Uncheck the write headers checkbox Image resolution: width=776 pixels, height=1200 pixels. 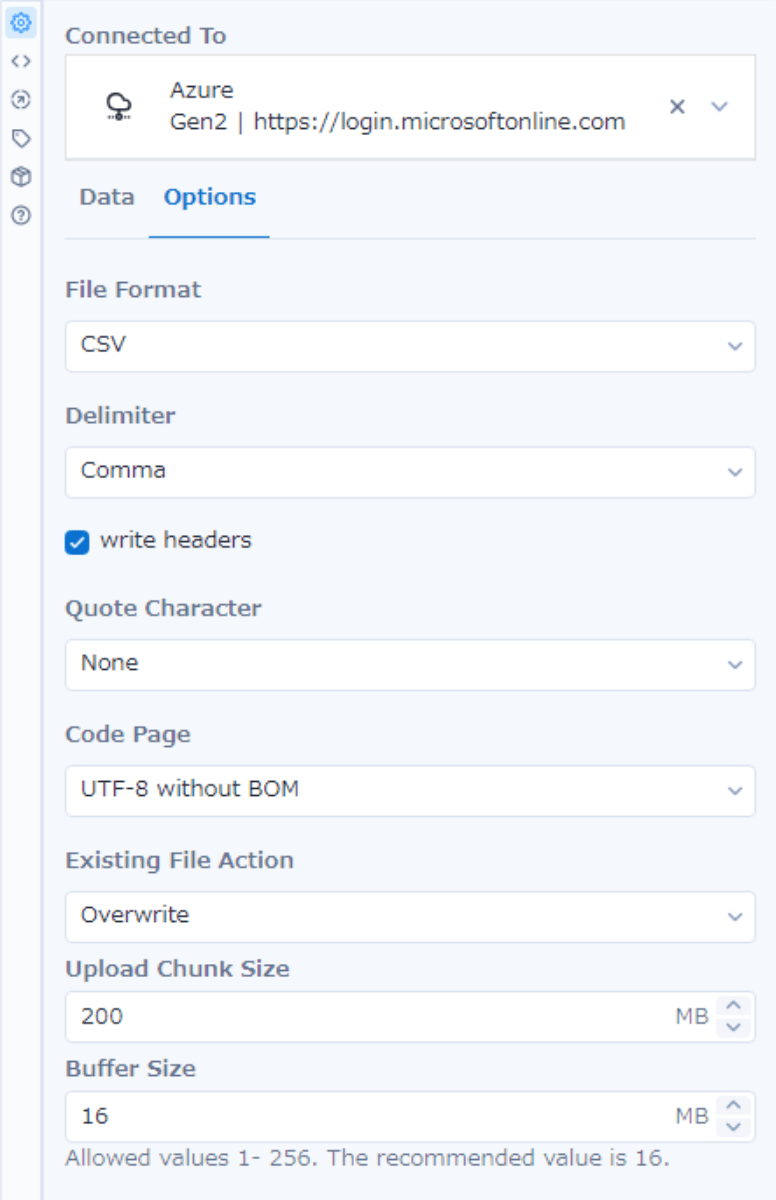coord(80,540)
